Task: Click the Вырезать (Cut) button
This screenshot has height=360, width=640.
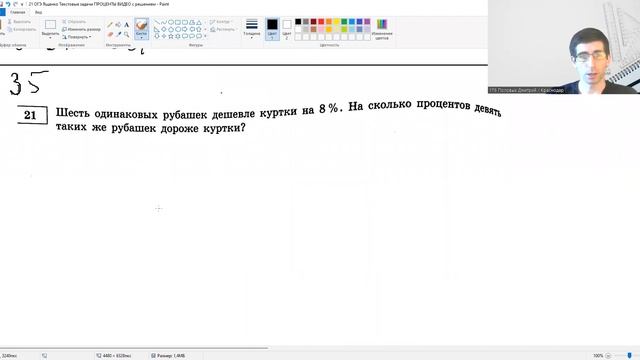Action: tap(19, 22)
